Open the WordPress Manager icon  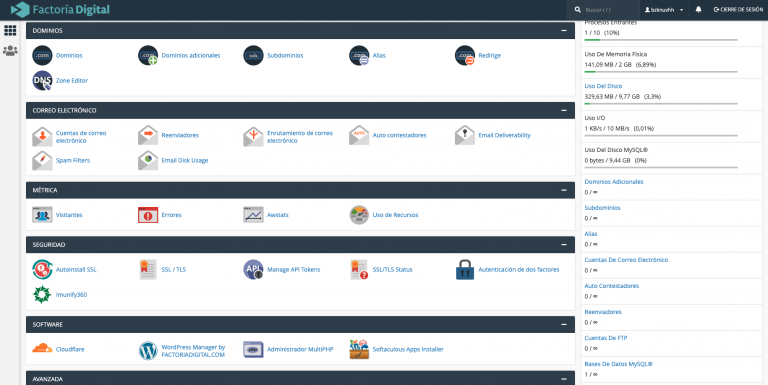point(148,350)
